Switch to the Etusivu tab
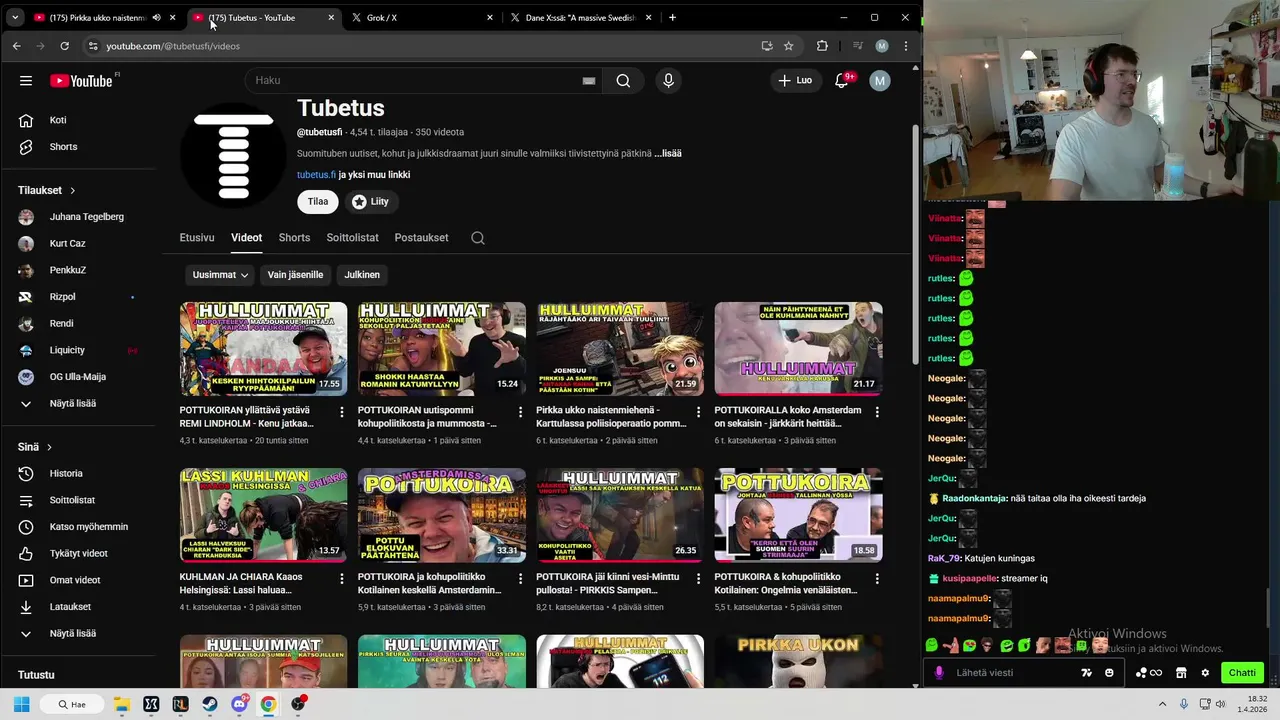 click(x=197, y=238)
